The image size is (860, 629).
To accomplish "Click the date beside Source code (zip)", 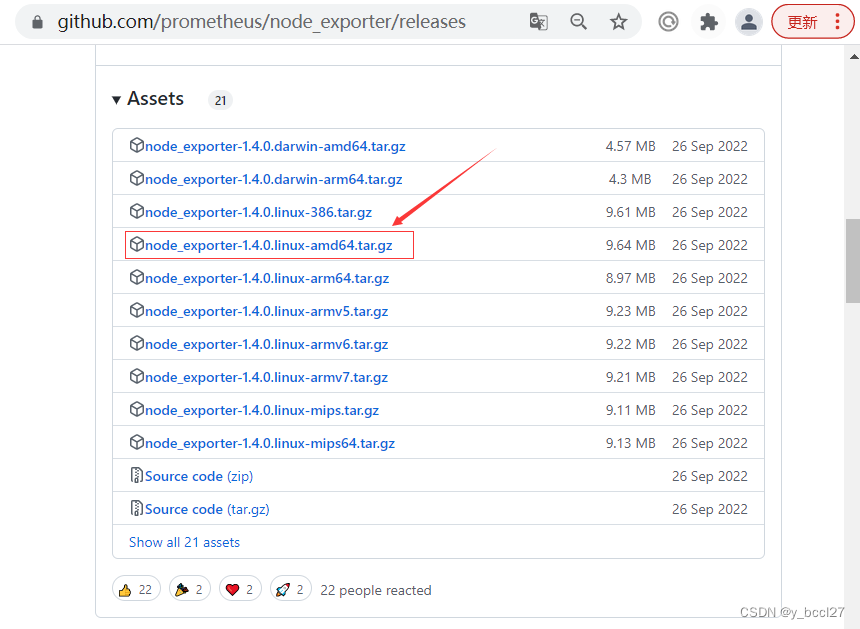I will pyautogui.click(x=710, y=476).
